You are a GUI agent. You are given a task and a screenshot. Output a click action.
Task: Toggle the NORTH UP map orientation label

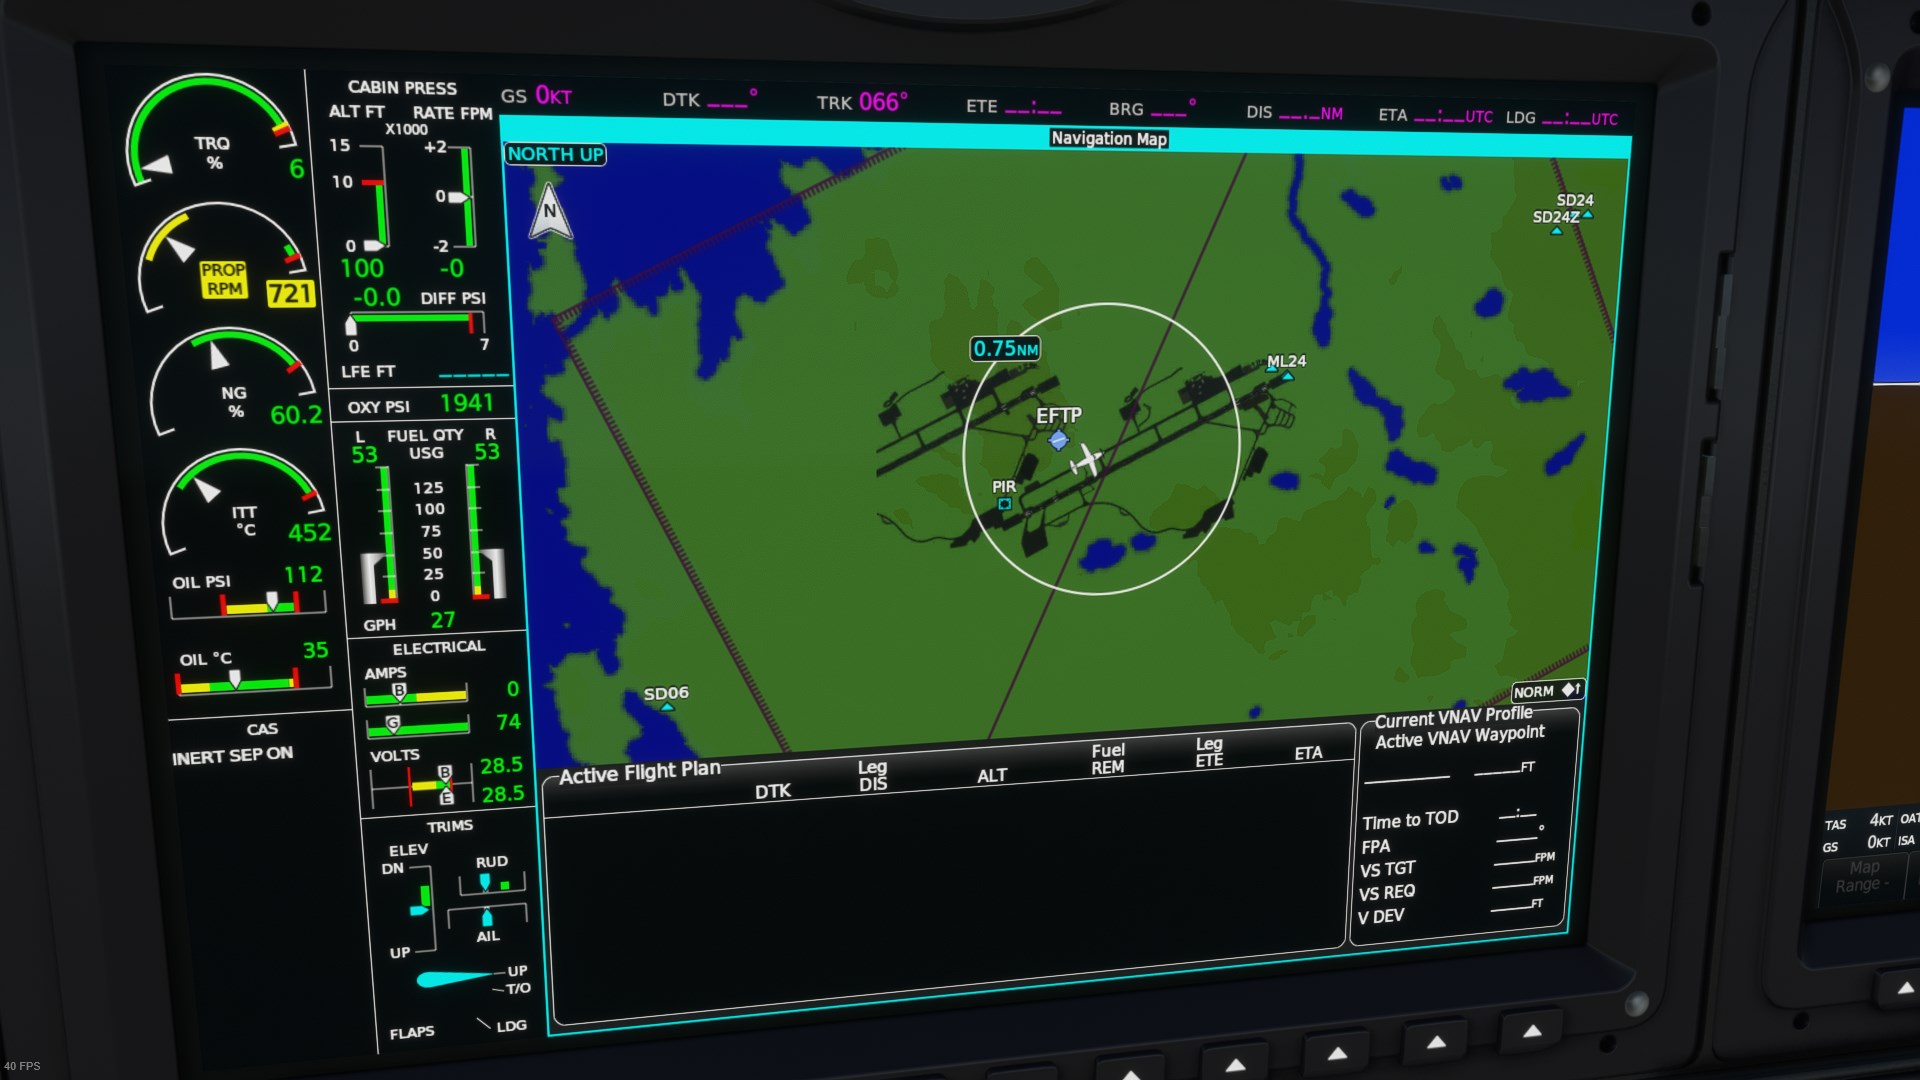click(555, 154)
